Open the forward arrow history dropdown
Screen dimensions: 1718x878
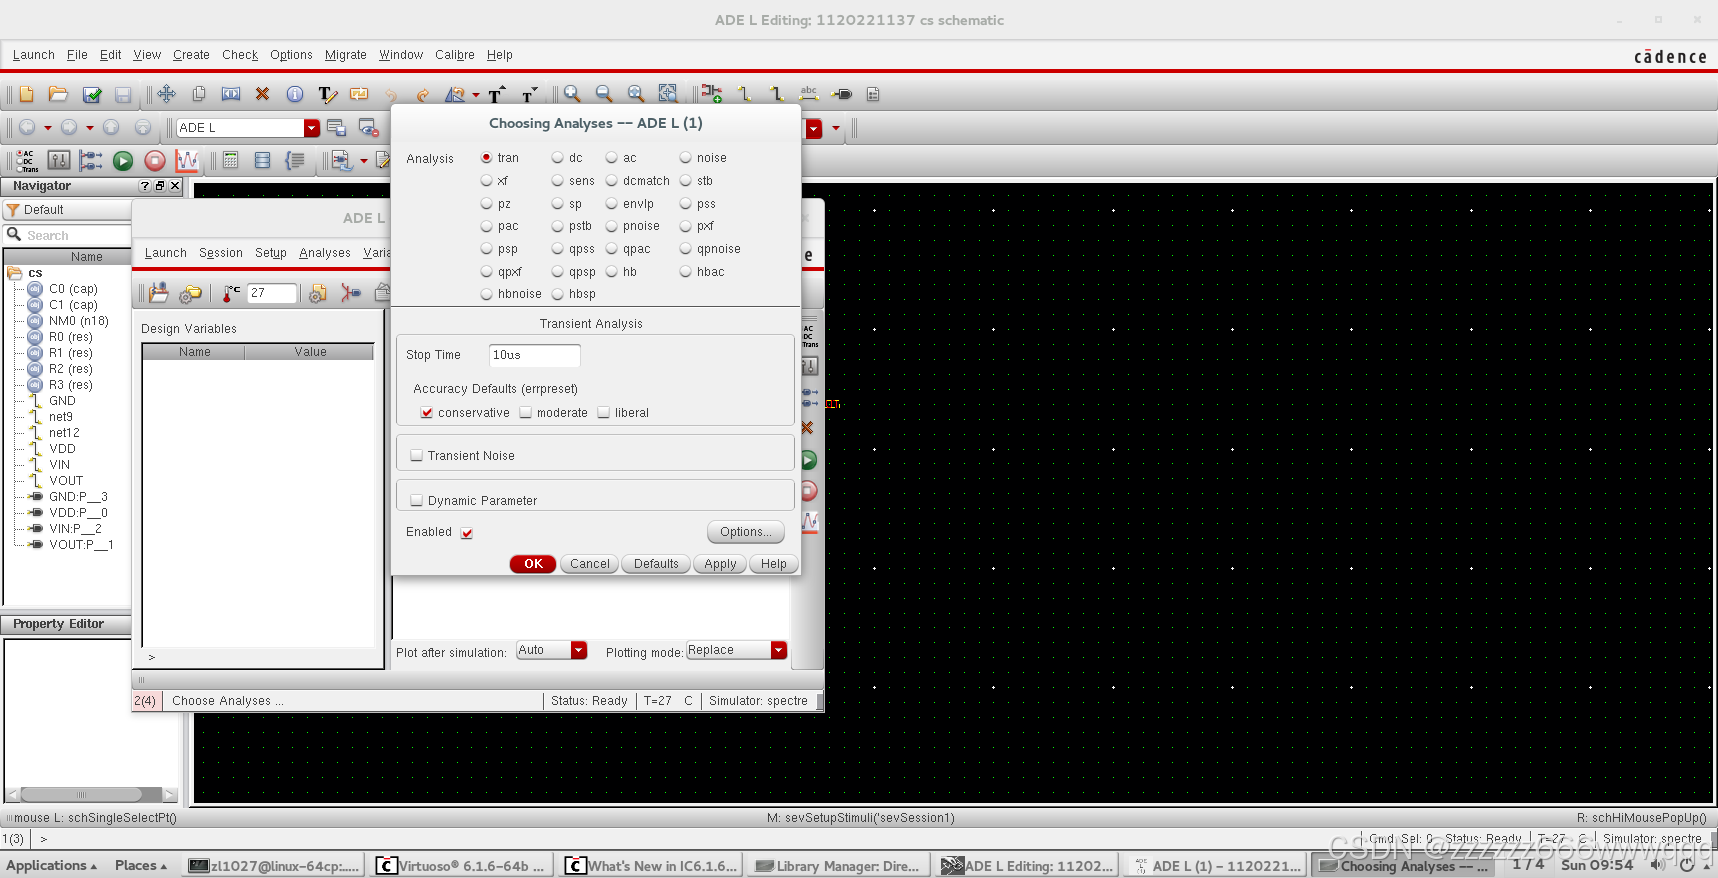89,128
